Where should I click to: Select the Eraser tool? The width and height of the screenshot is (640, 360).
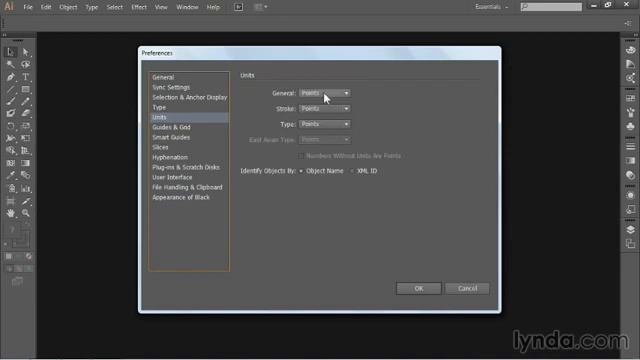coord(25,113)
